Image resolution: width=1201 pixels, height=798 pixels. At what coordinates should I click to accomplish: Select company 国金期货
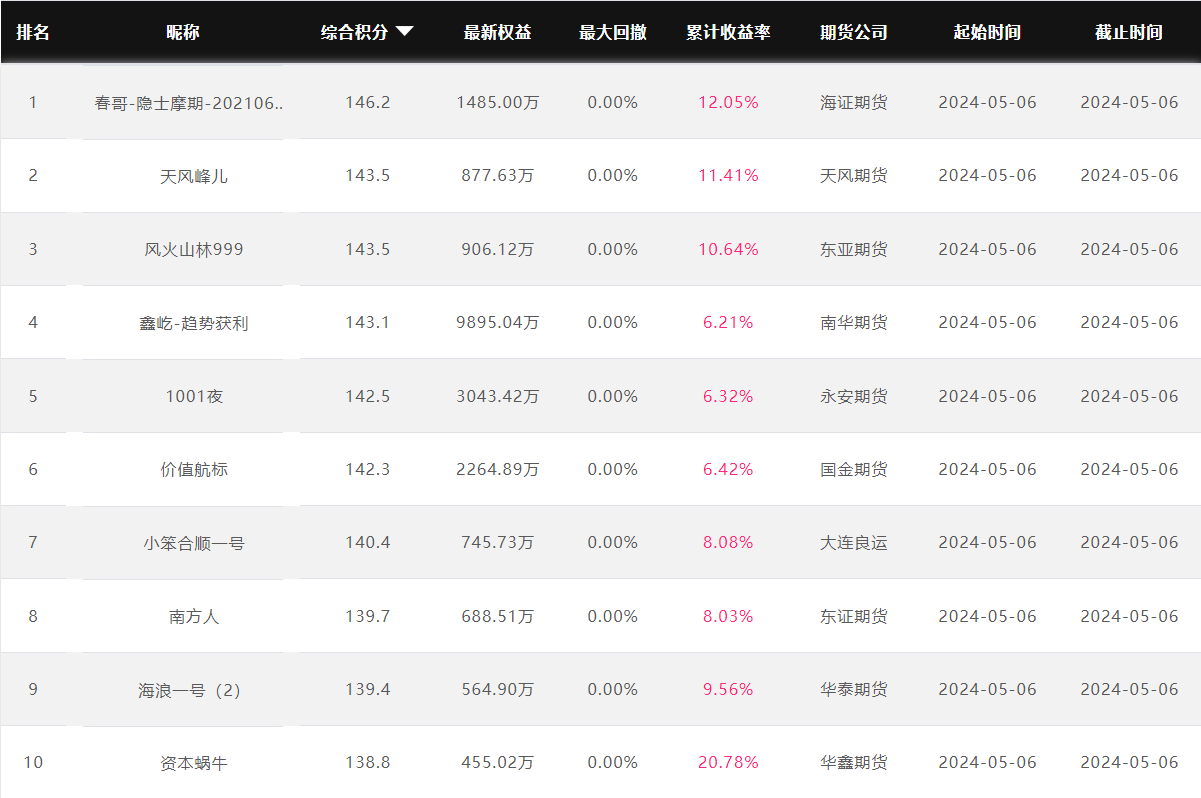[x=854, y=469]
